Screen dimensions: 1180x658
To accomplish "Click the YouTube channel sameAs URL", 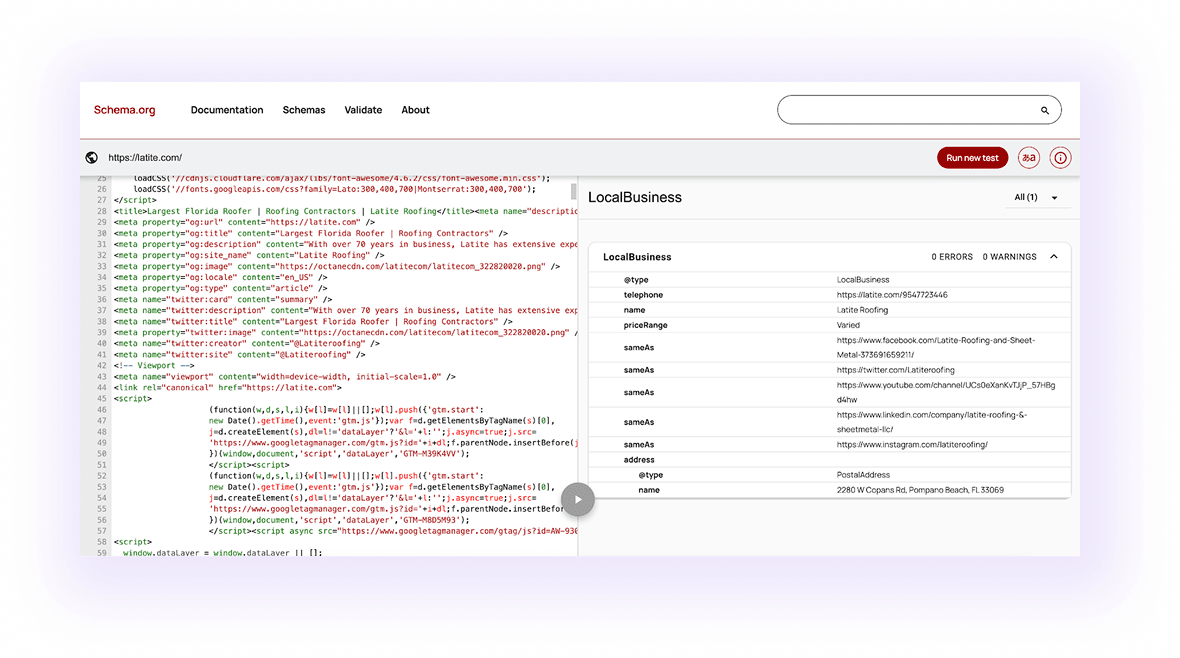I will (x=945, y=392).
